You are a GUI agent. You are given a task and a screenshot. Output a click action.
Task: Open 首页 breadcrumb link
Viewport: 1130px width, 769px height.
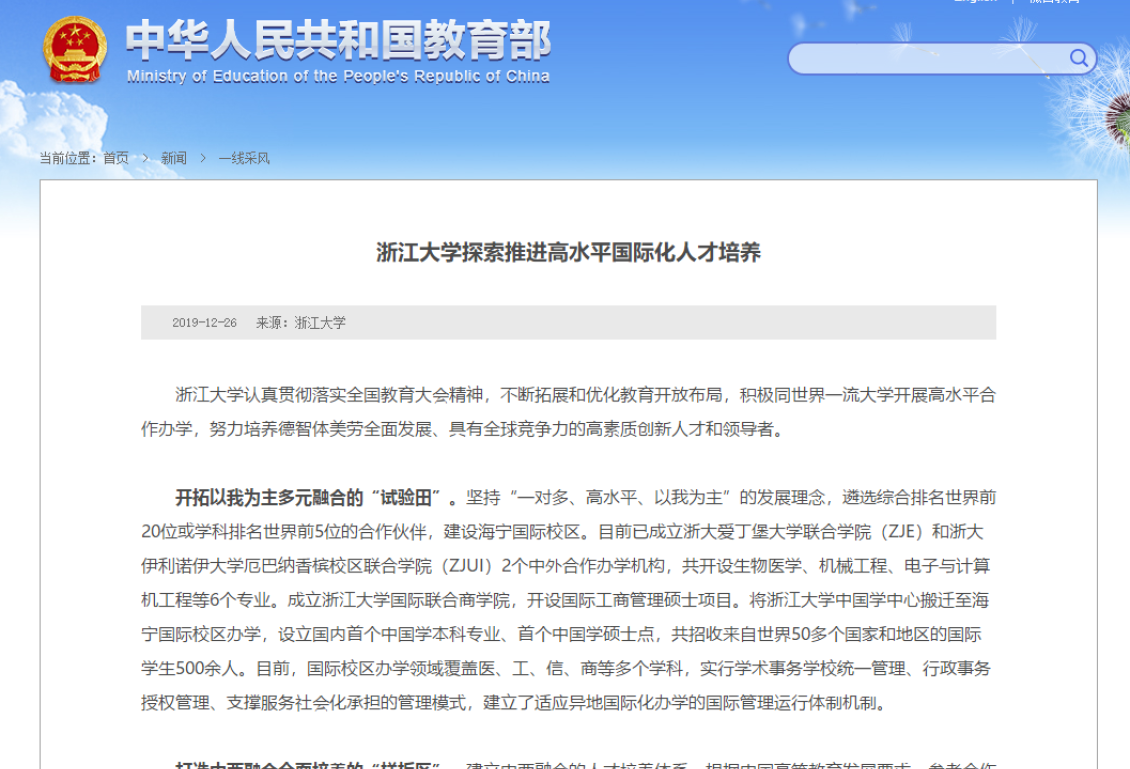tap(116, 158)
